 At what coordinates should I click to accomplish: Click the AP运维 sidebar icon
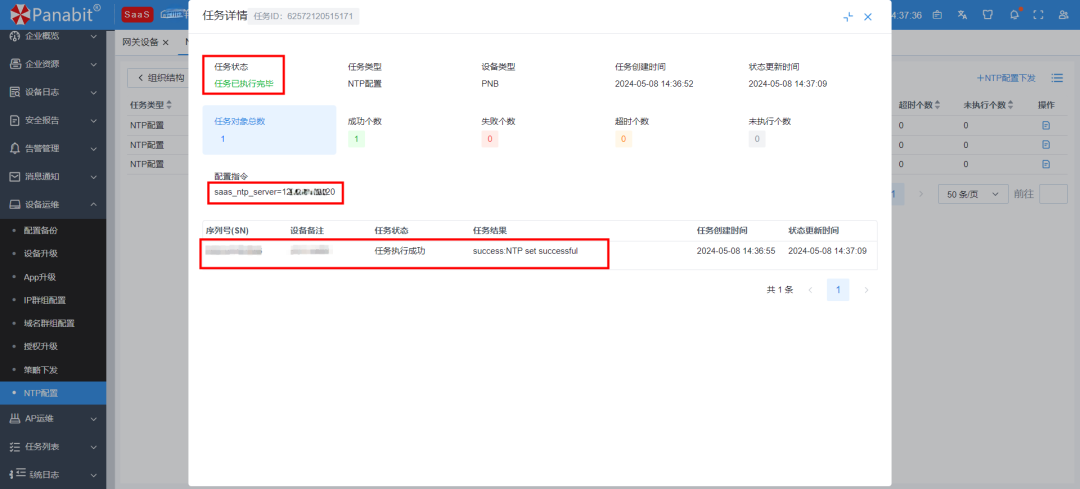coord(14,418)
